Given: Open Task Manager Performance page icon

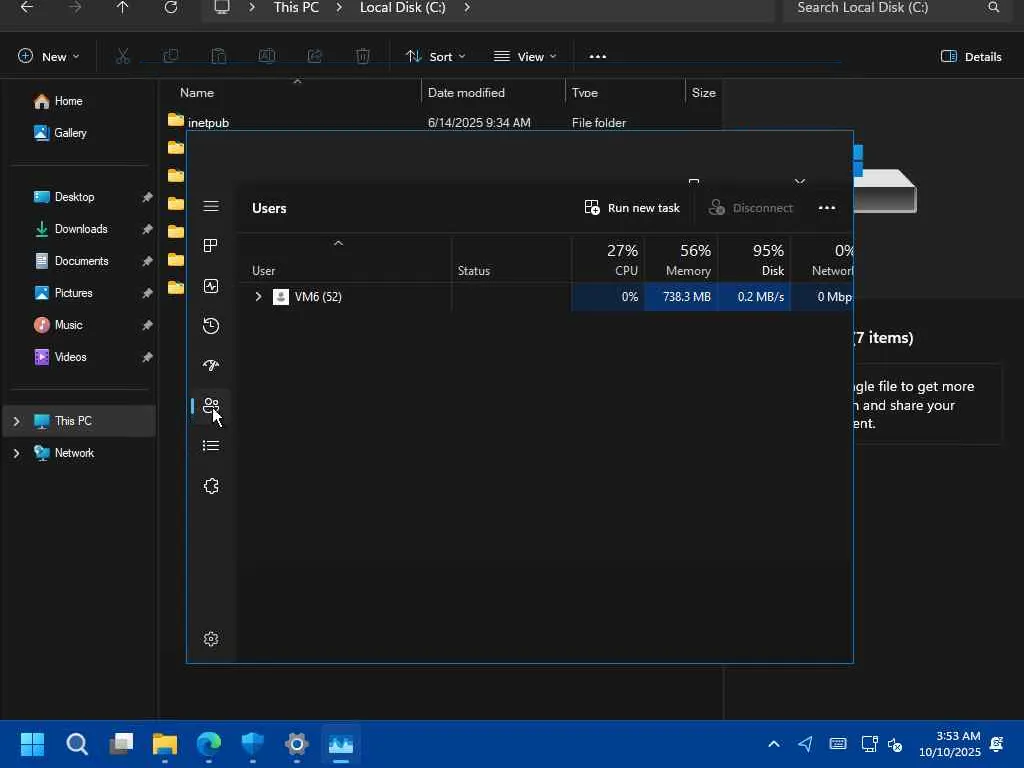Looking at the screenshot, I should pos(211,286).
